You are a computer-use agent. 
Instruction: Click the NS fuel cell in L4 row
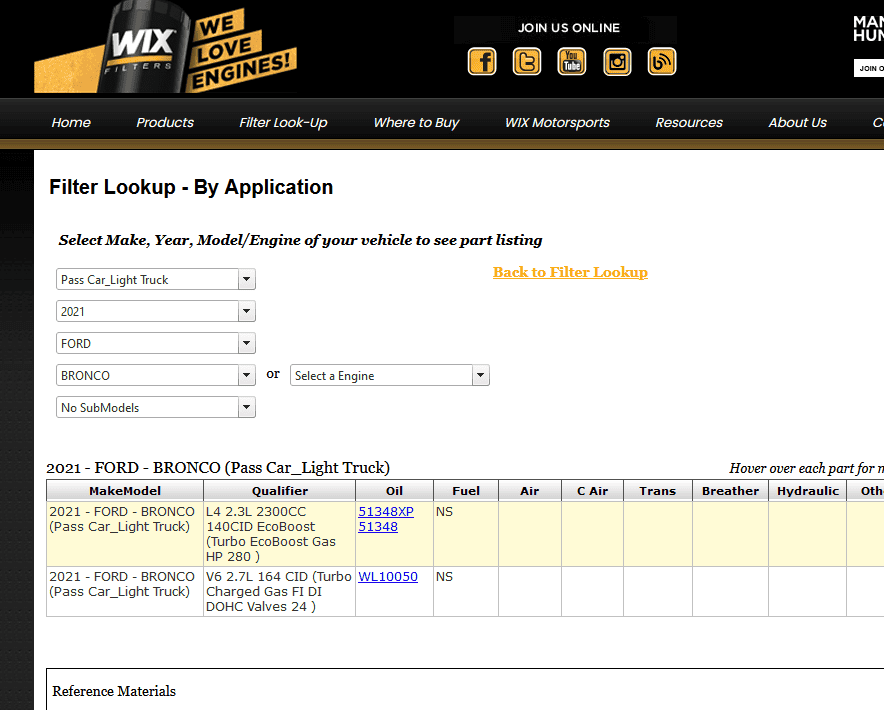(x=466, y=534)
